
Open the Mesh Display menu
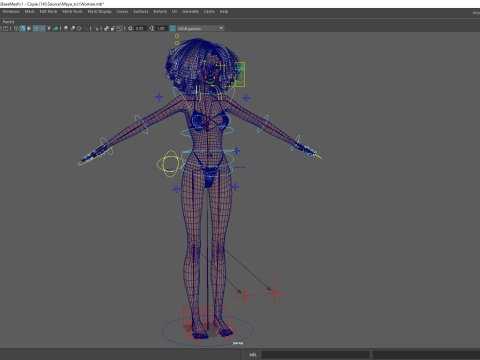point(99,11)
